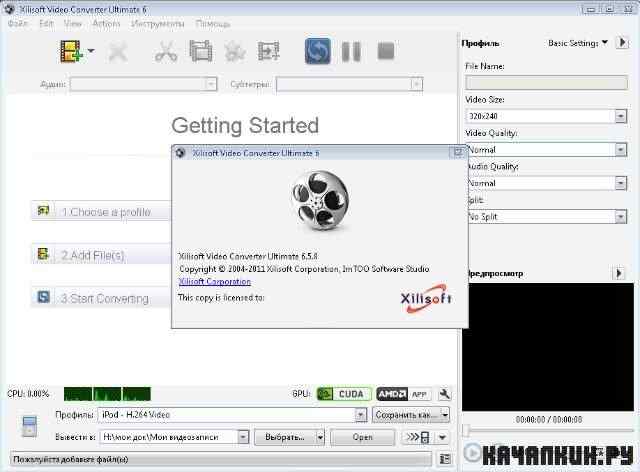This screenshot has height=472, width=640.
Task: Open the View menu
Action: (x=73, y=24)
